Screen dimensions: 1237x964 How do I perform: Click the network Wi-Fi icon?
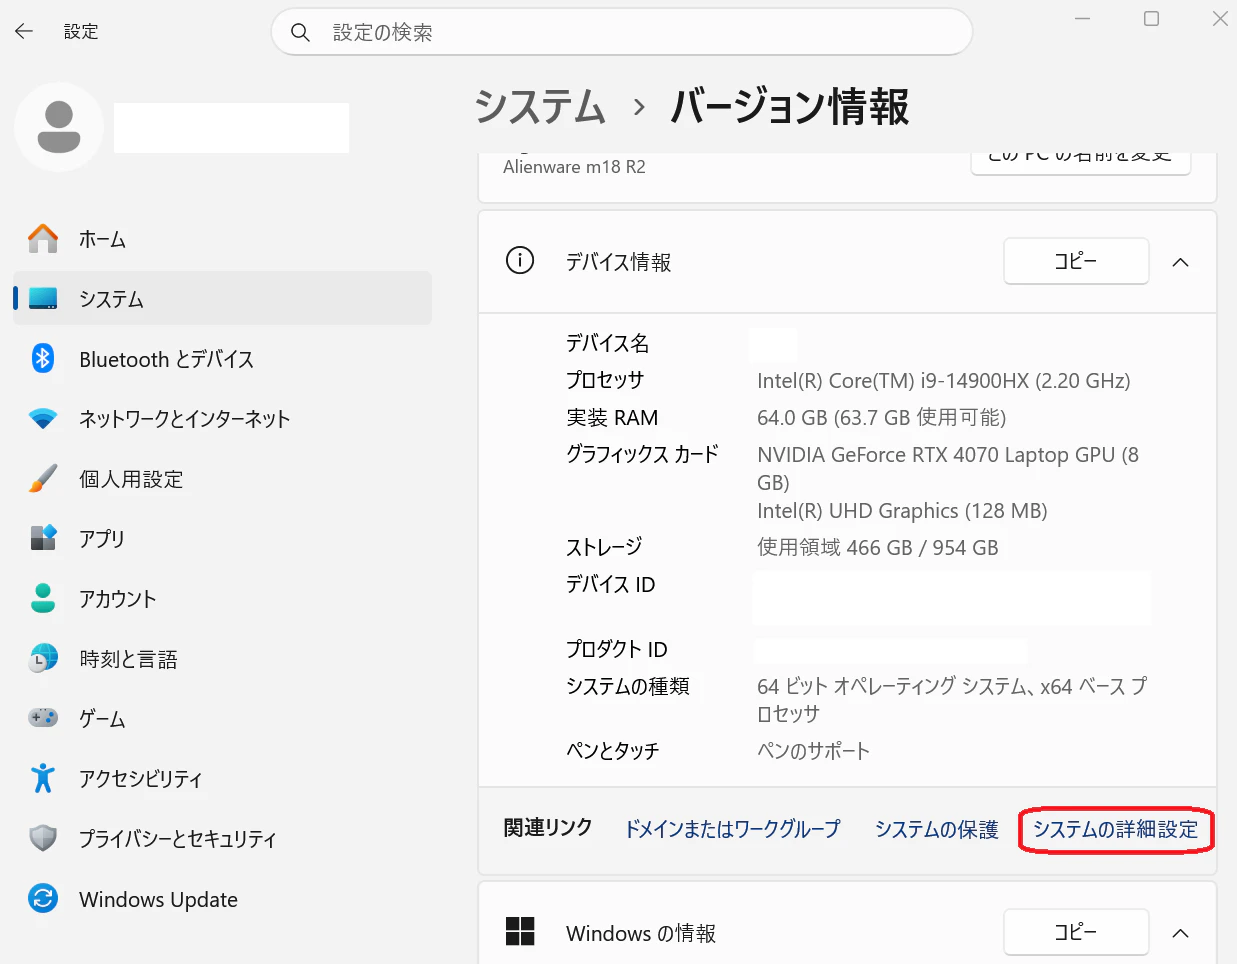pos(43,419)
